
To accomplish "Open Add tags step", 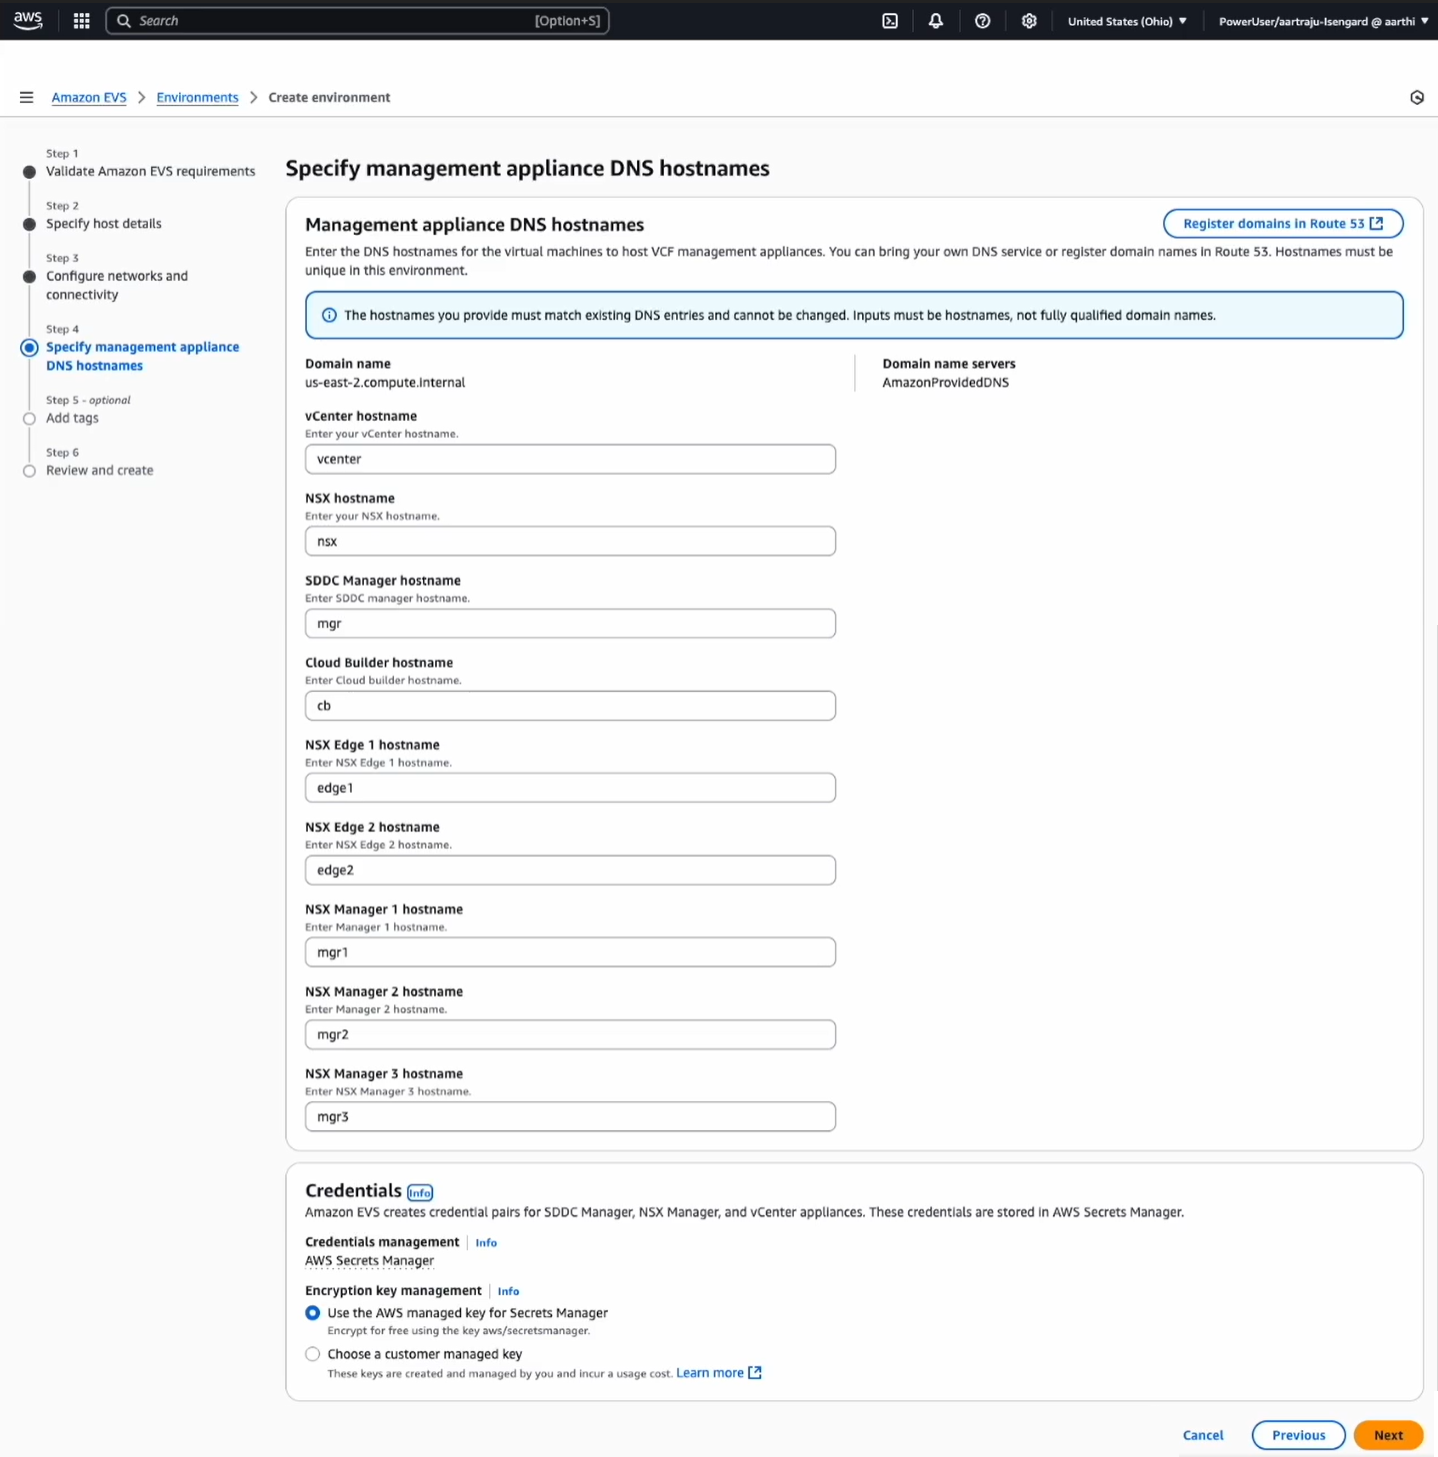I will [x=72, y=418].
